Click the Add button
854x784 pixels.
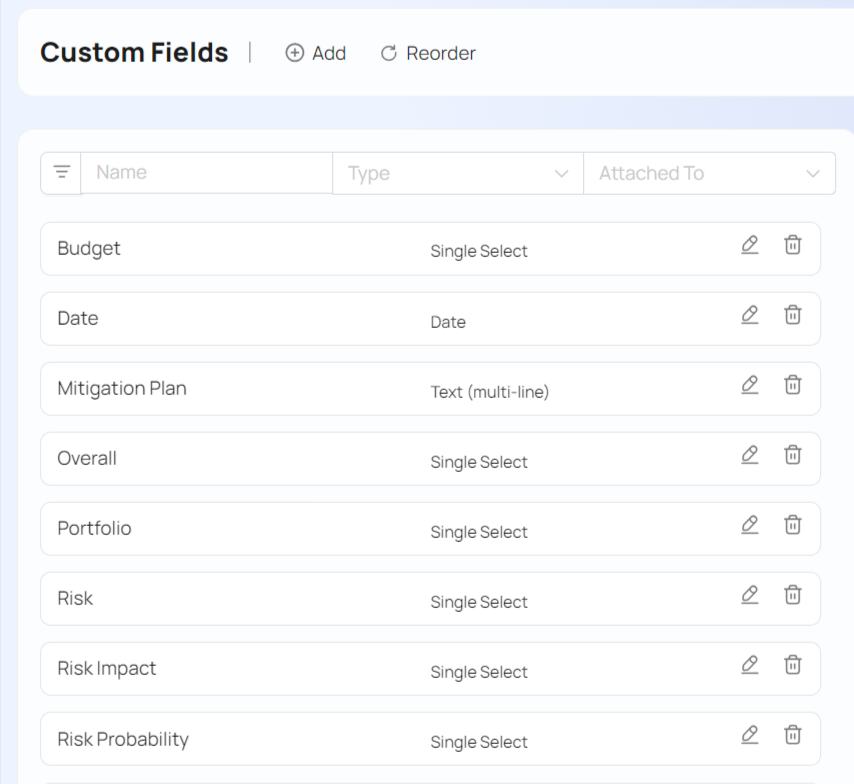pos(316,54)
